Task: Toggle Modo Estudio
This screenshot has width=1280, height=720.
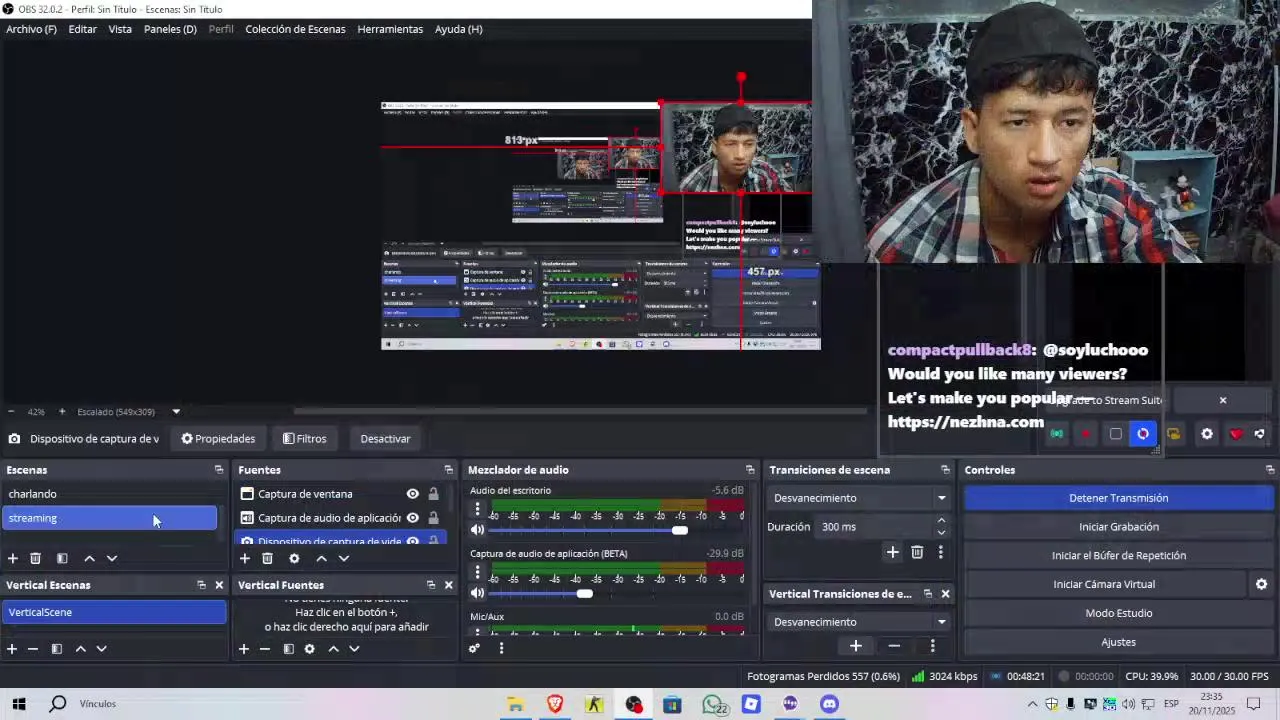Action: point(1118,613)
